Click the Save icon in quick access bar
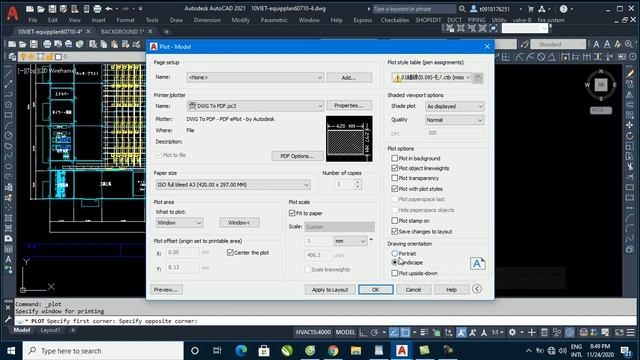The image size is (640, 360). coord(52,9)
